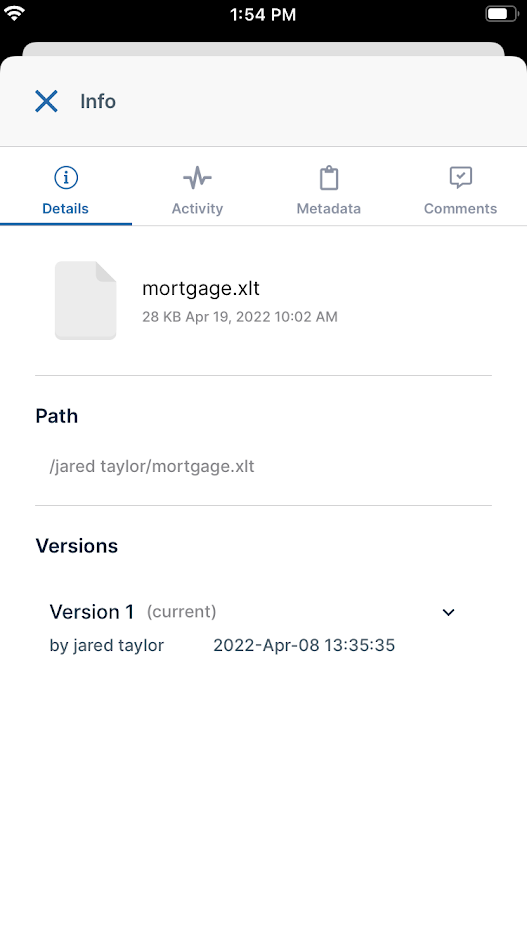Tap the 1:54 PM clock
527x937 pixels.
point(263,14)
